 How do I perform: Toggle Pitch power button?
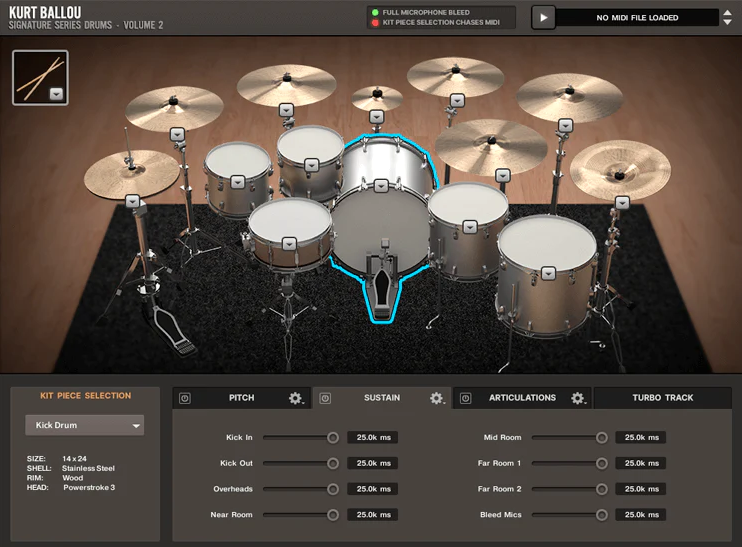pyautogui.click(x=185, y=398)
